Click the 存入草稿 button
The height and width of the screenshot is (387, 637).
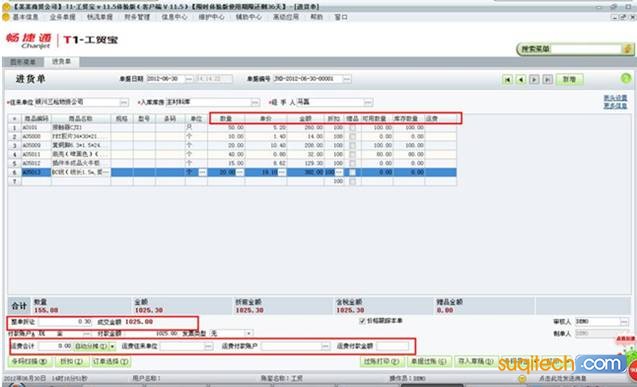pyautogui.click(x=475, y=361)
